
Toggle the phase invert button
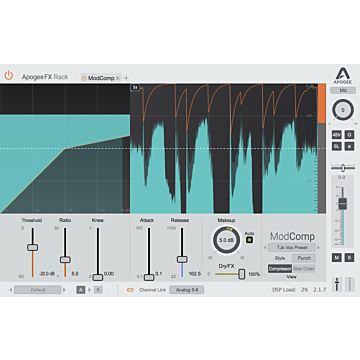(x=349, y=146)
